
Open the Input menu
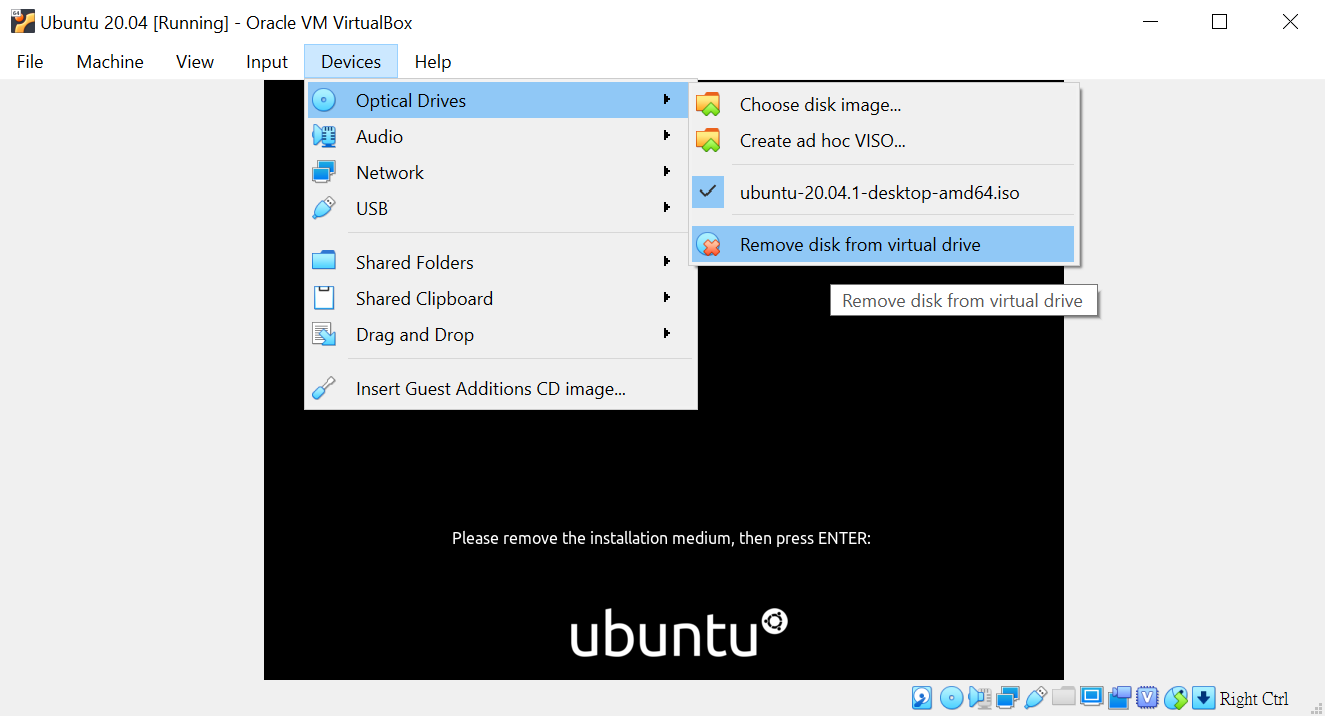point(267,62)
